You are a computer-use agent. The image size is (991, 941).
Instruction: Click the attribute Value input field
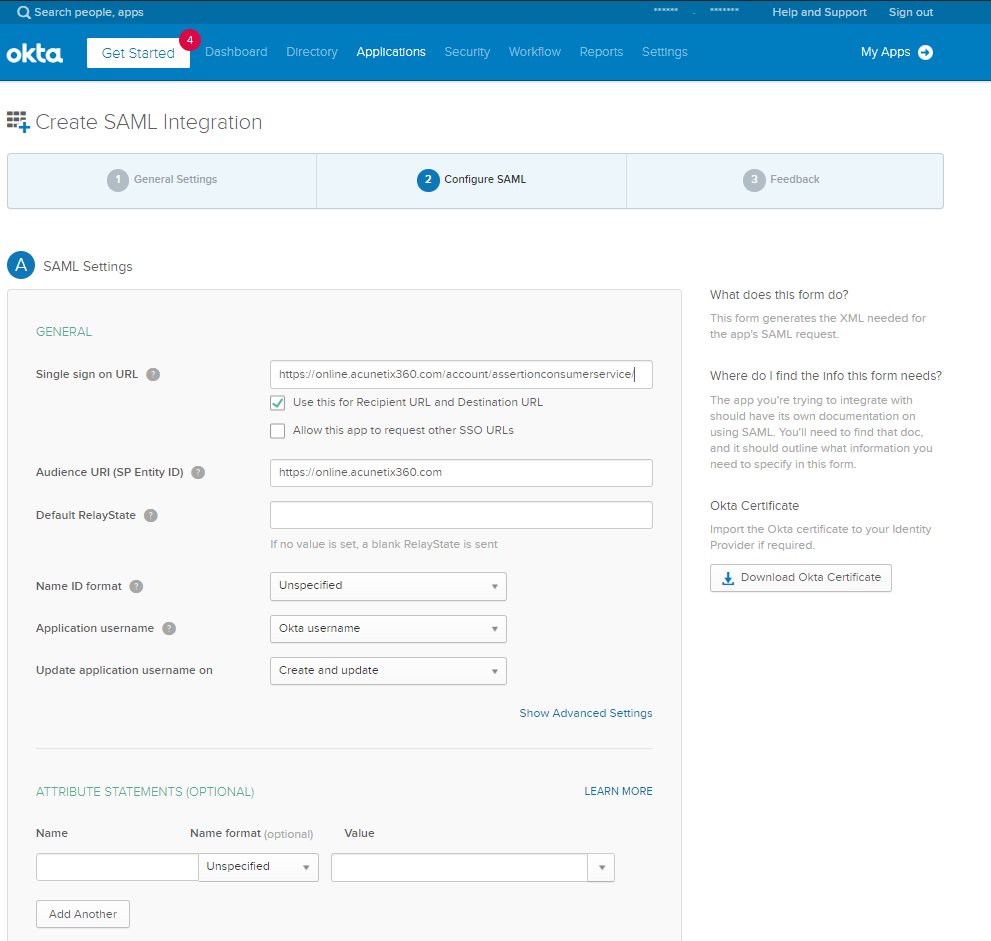pyautogui.click(x=459, y=868)
